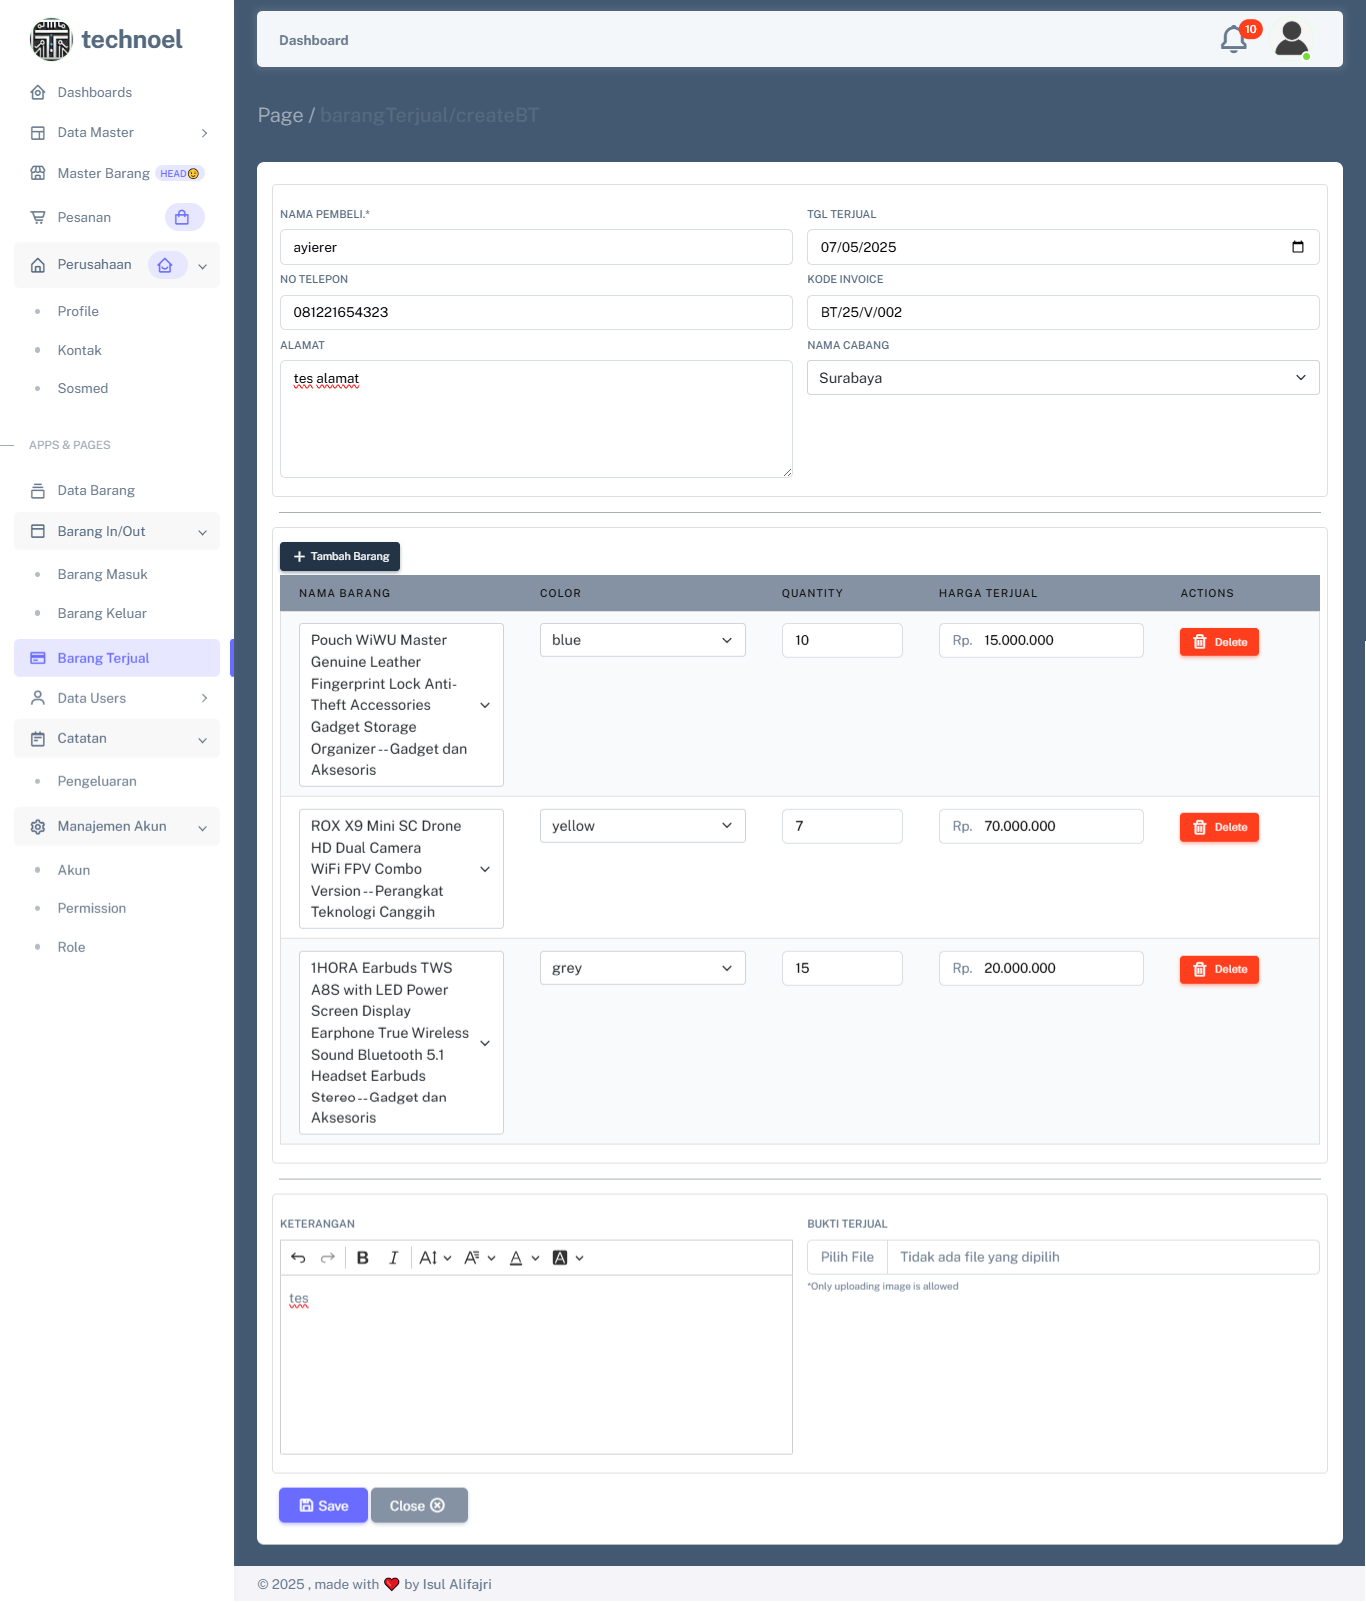Open the font background color picker

[x=567, y=1258]
